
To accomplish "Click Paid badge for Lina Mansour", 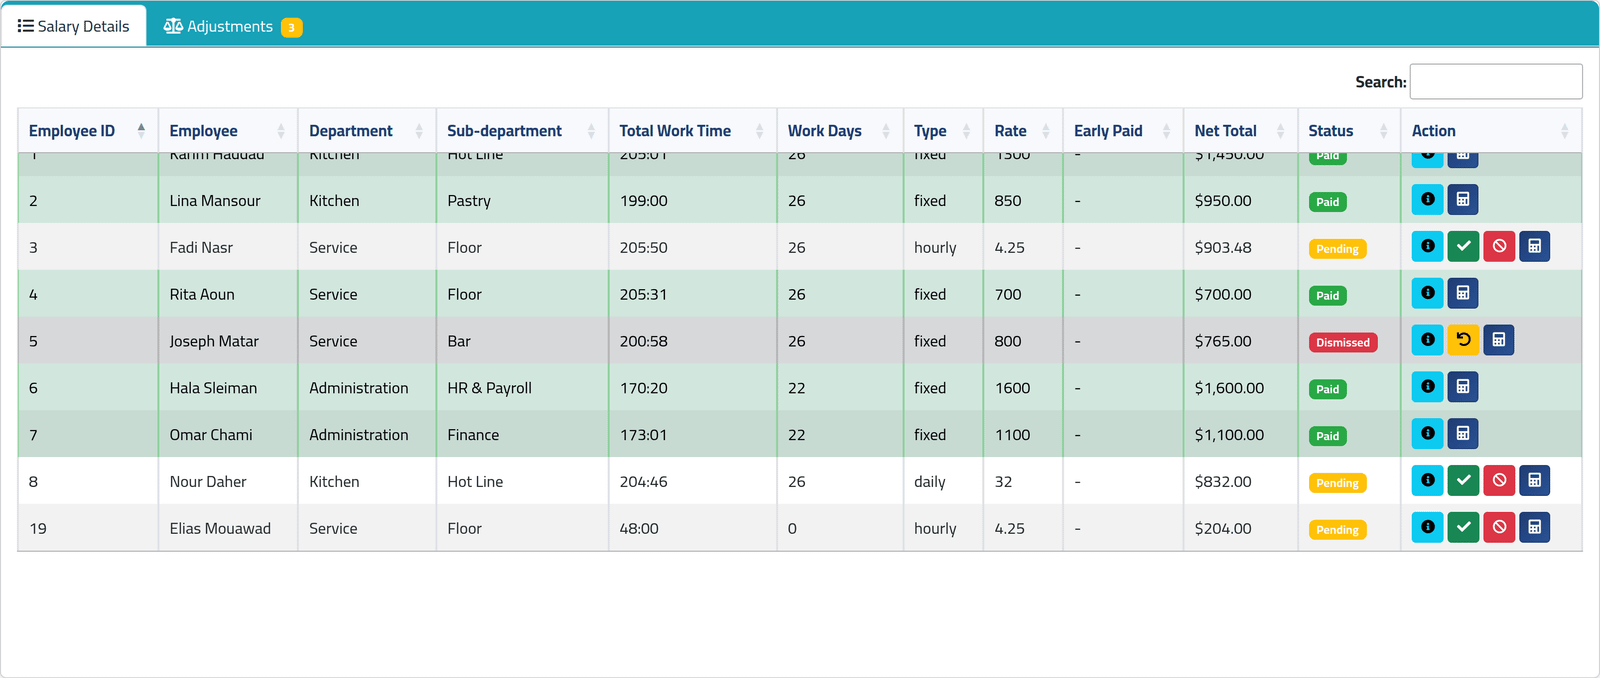I will 1328,202.
